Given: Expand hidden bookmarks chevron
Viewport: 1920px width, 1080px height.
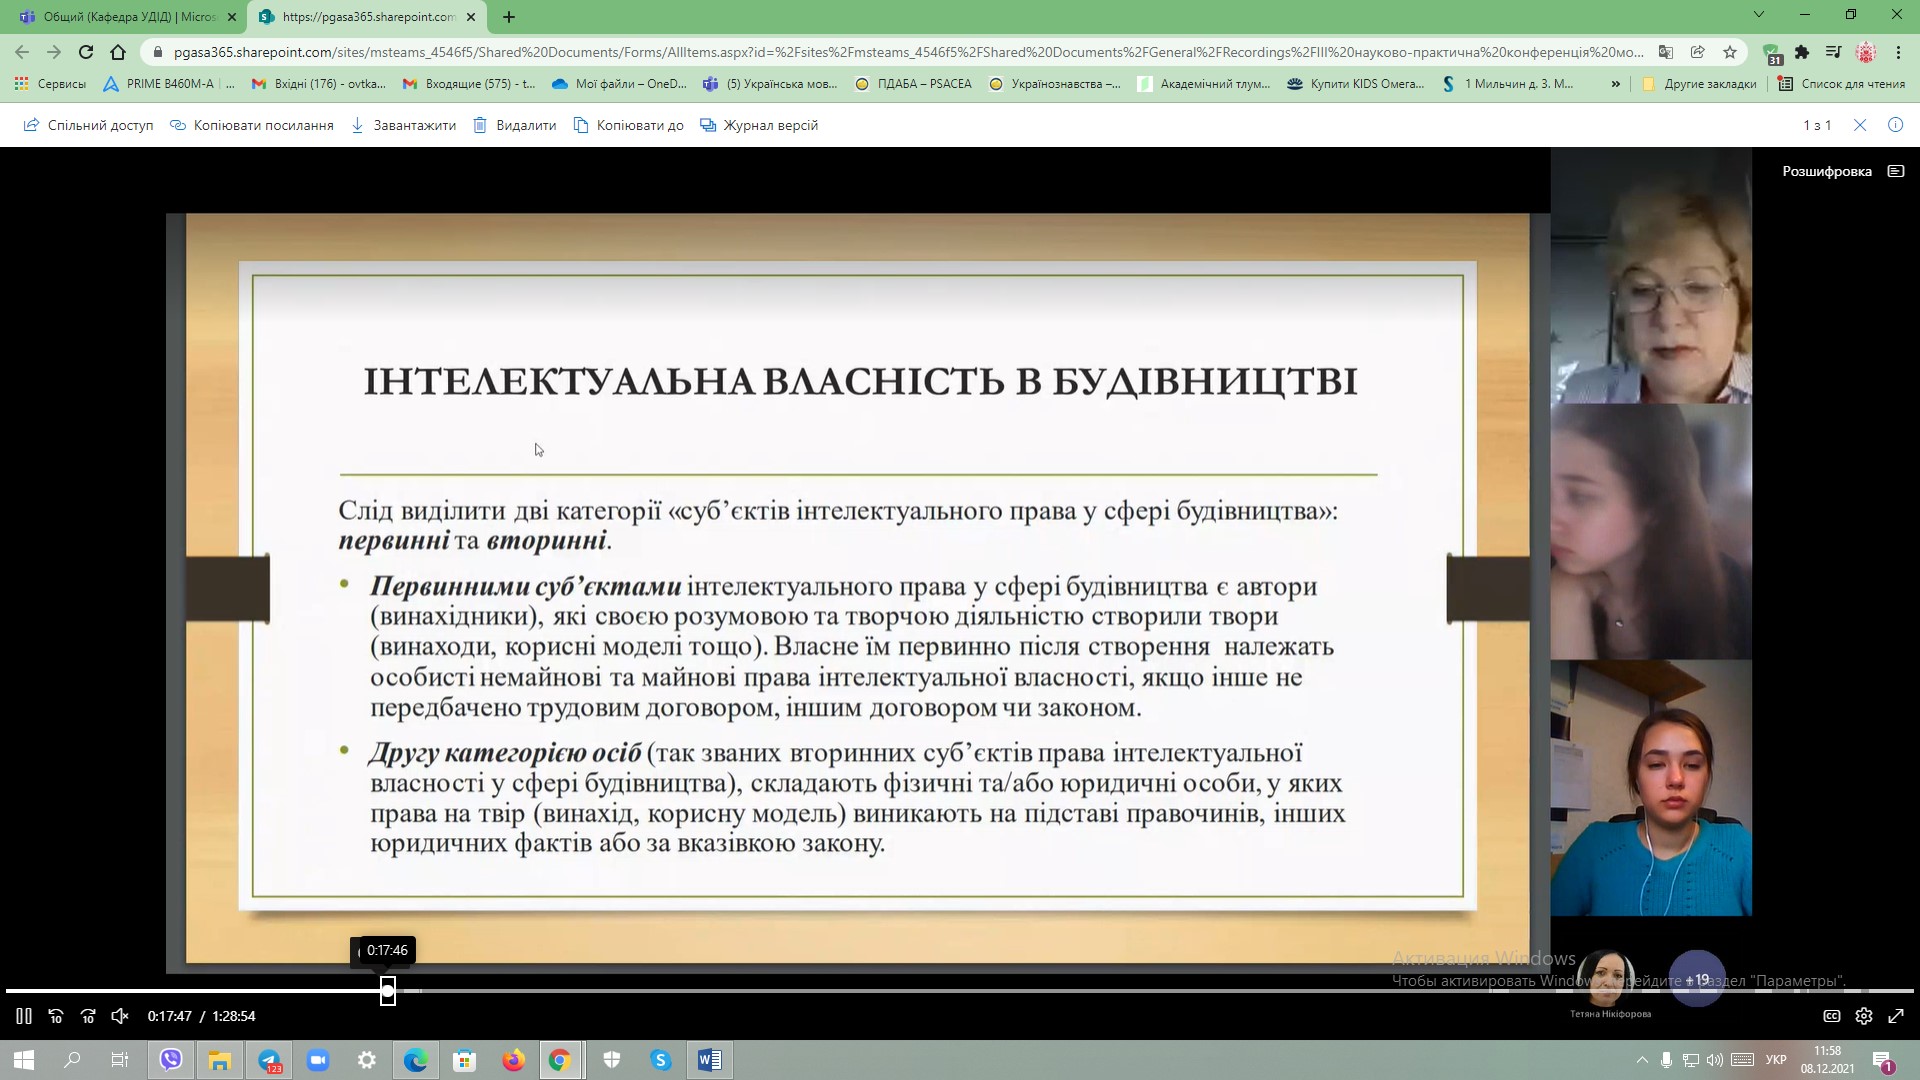Looking at the screenshot, I should [x=1615, y=84].
